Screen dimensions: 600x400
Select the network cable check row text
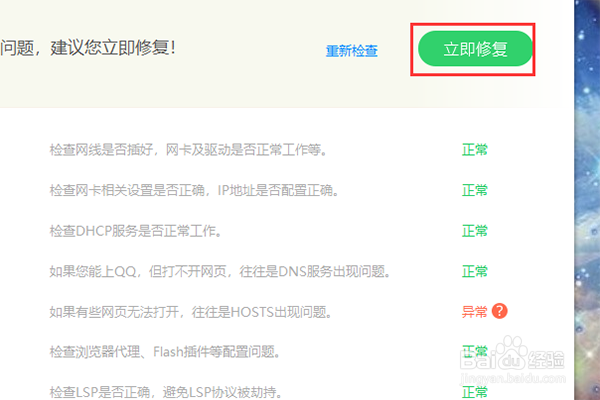point(188,150)
